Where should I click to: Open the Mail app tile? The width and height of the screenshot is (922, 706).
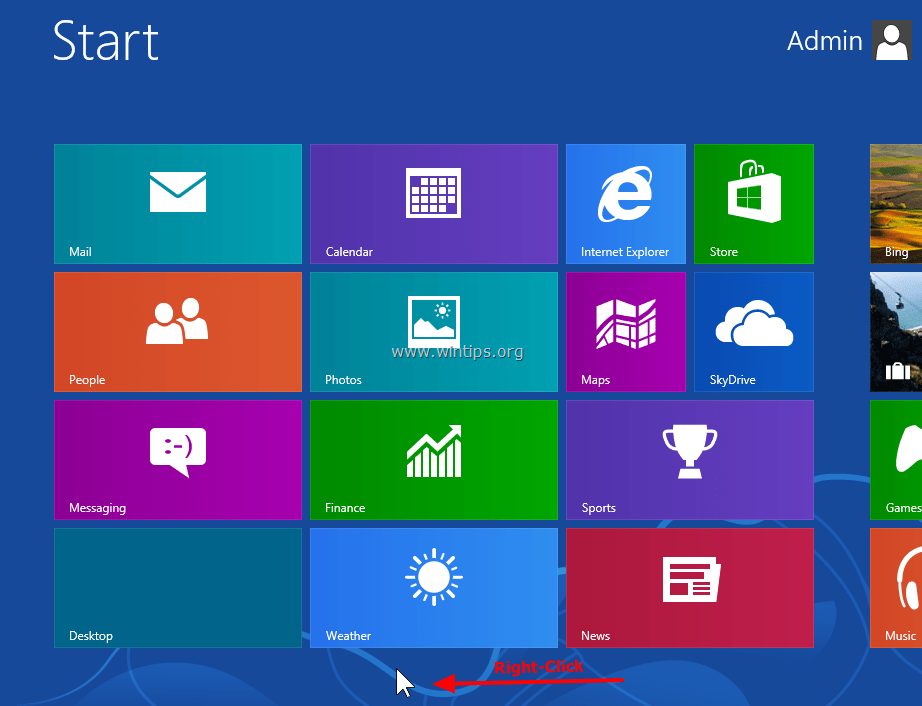[x=177, y=203]
